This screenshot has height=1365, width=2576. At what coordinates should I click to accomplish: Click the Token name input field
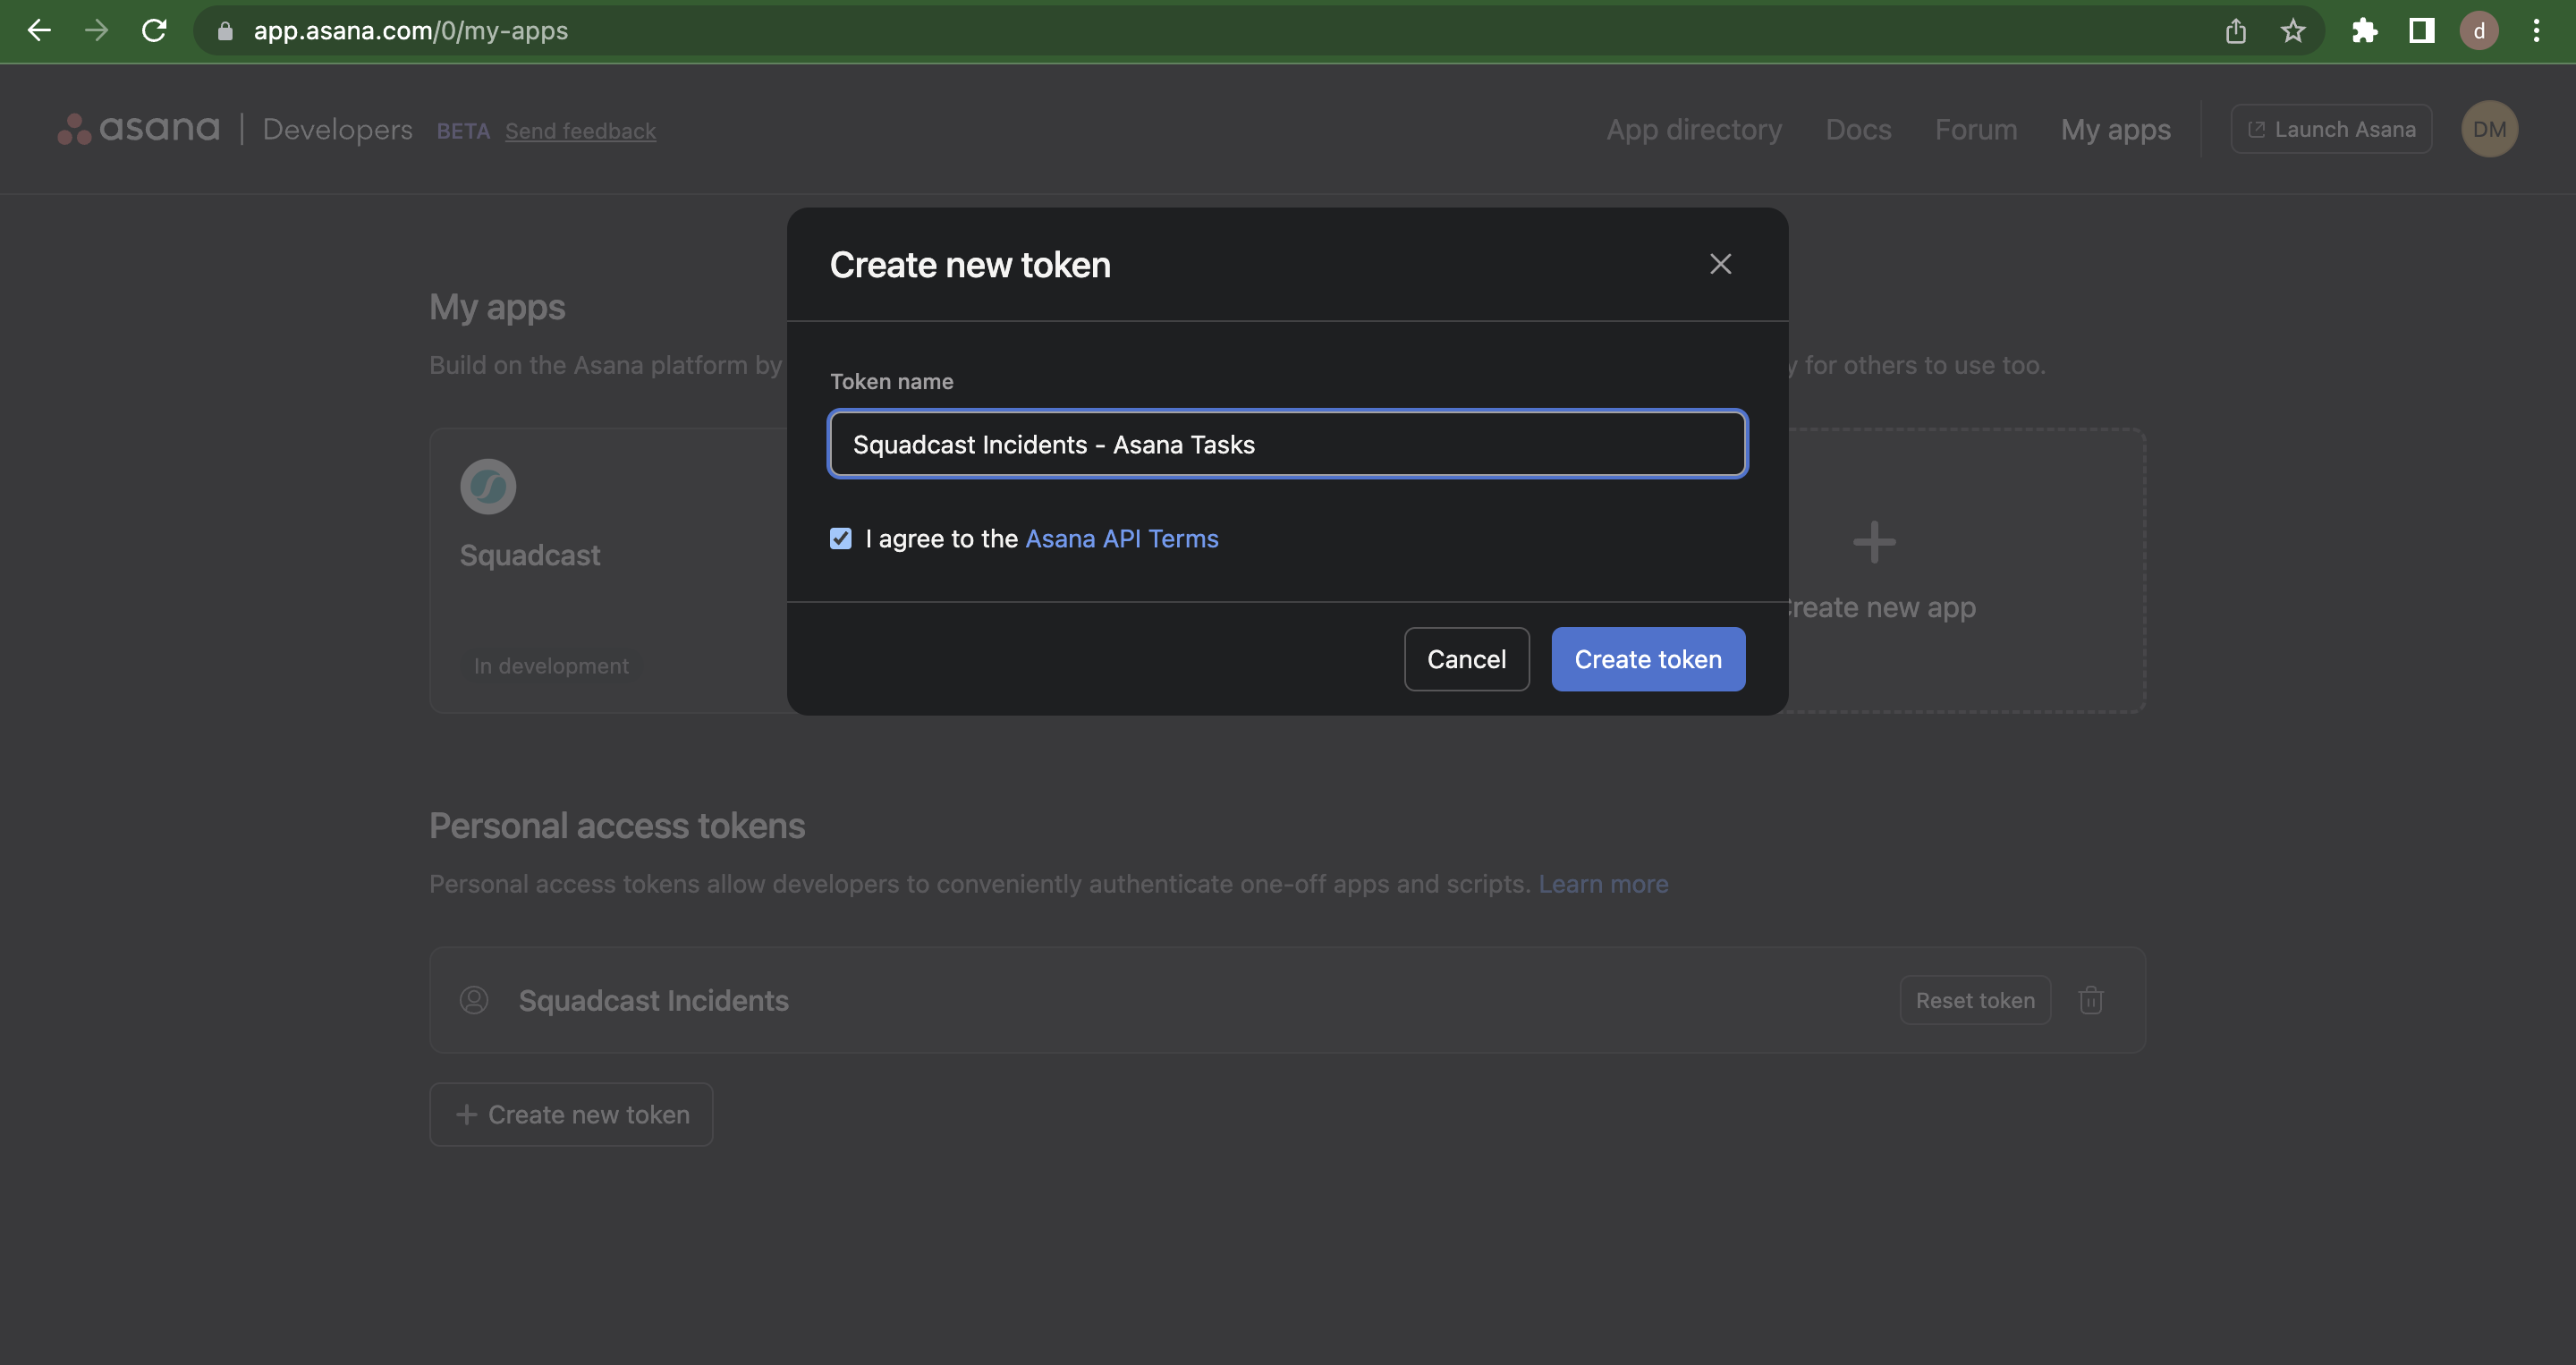click(1287, 444)
